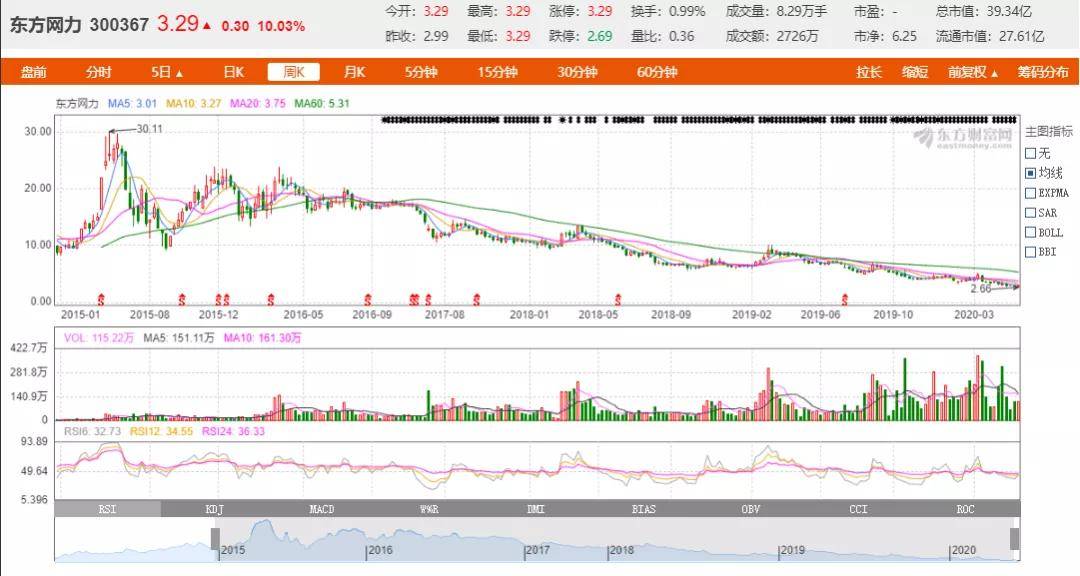Select the 周K weekly candlestick tab

(x=293, y=72)
